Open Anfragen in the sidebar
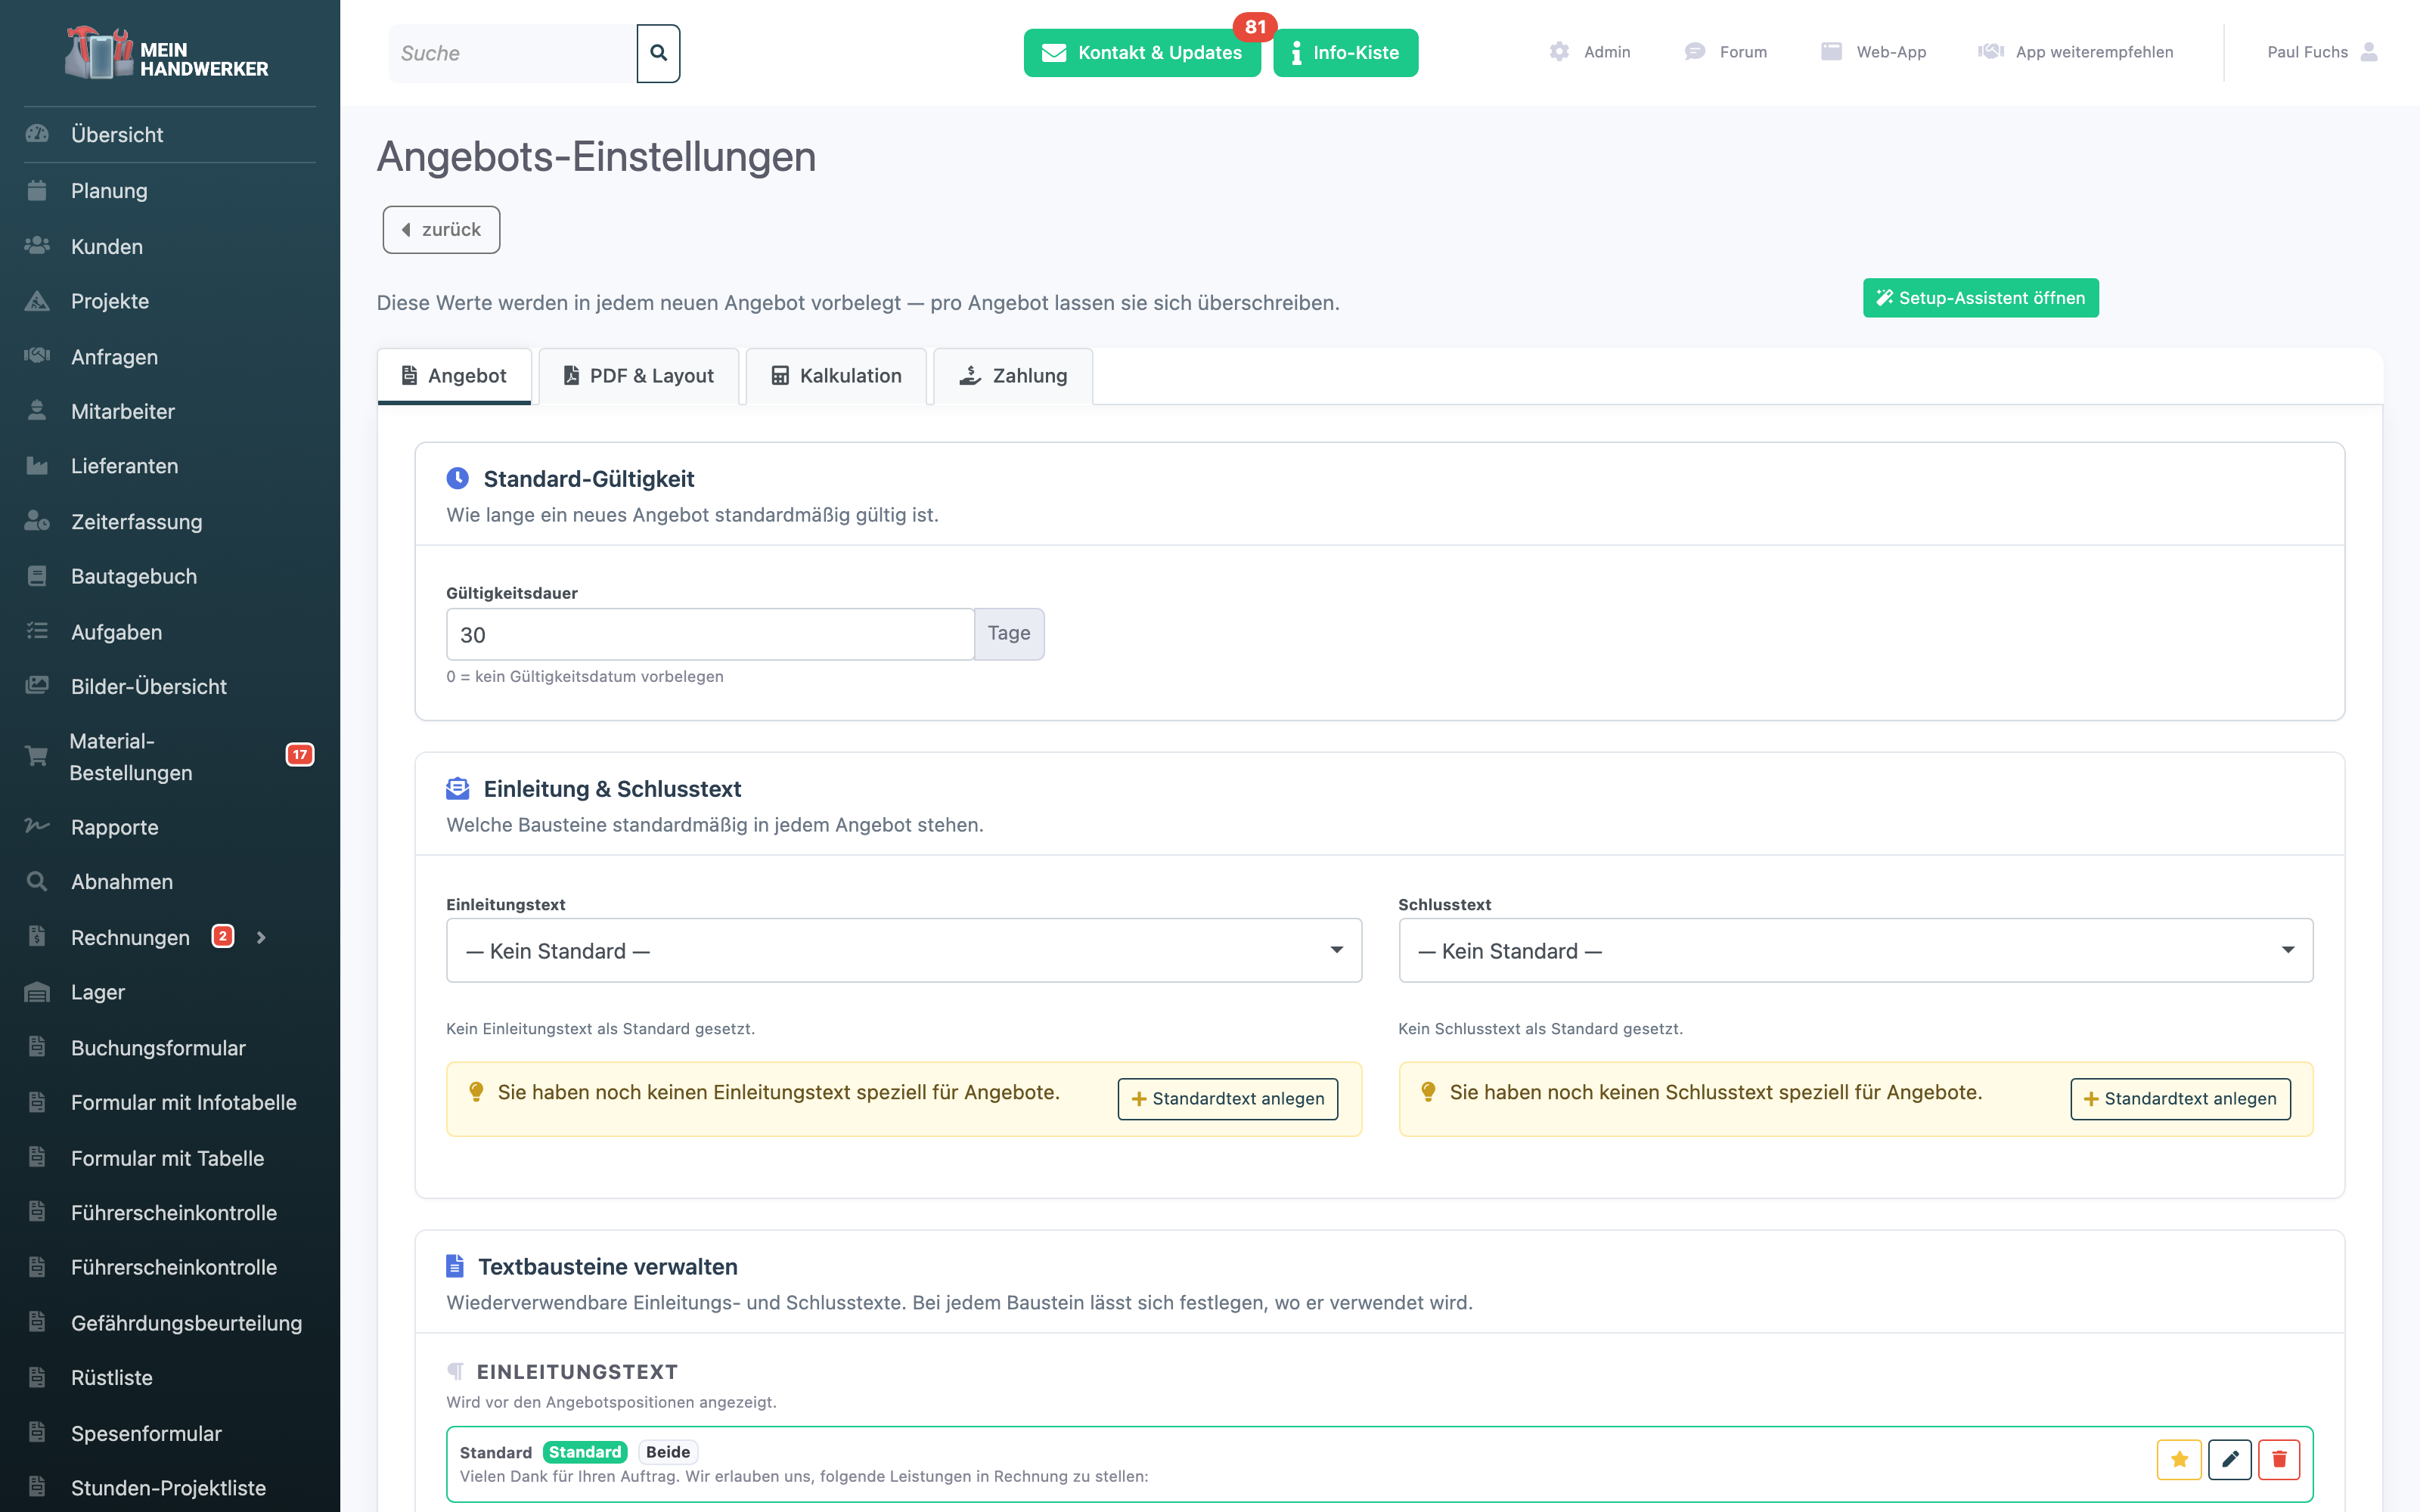 coord(114,356)
